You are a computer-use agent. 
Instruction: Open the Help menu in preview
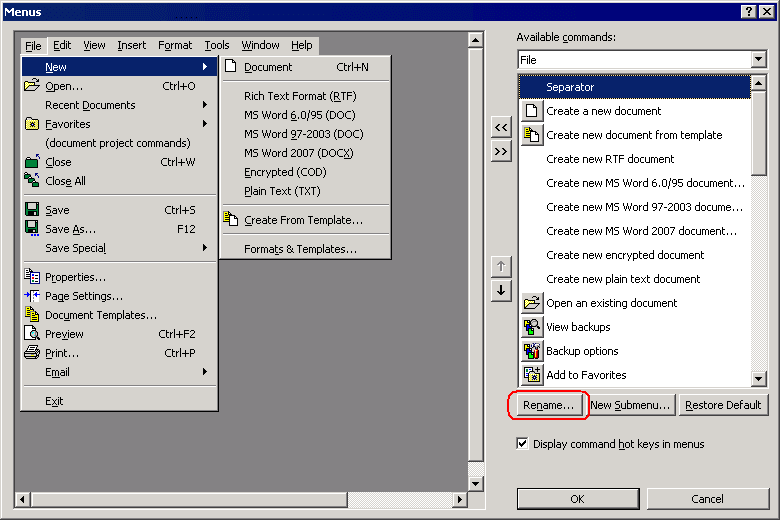[x=301, y=45]
